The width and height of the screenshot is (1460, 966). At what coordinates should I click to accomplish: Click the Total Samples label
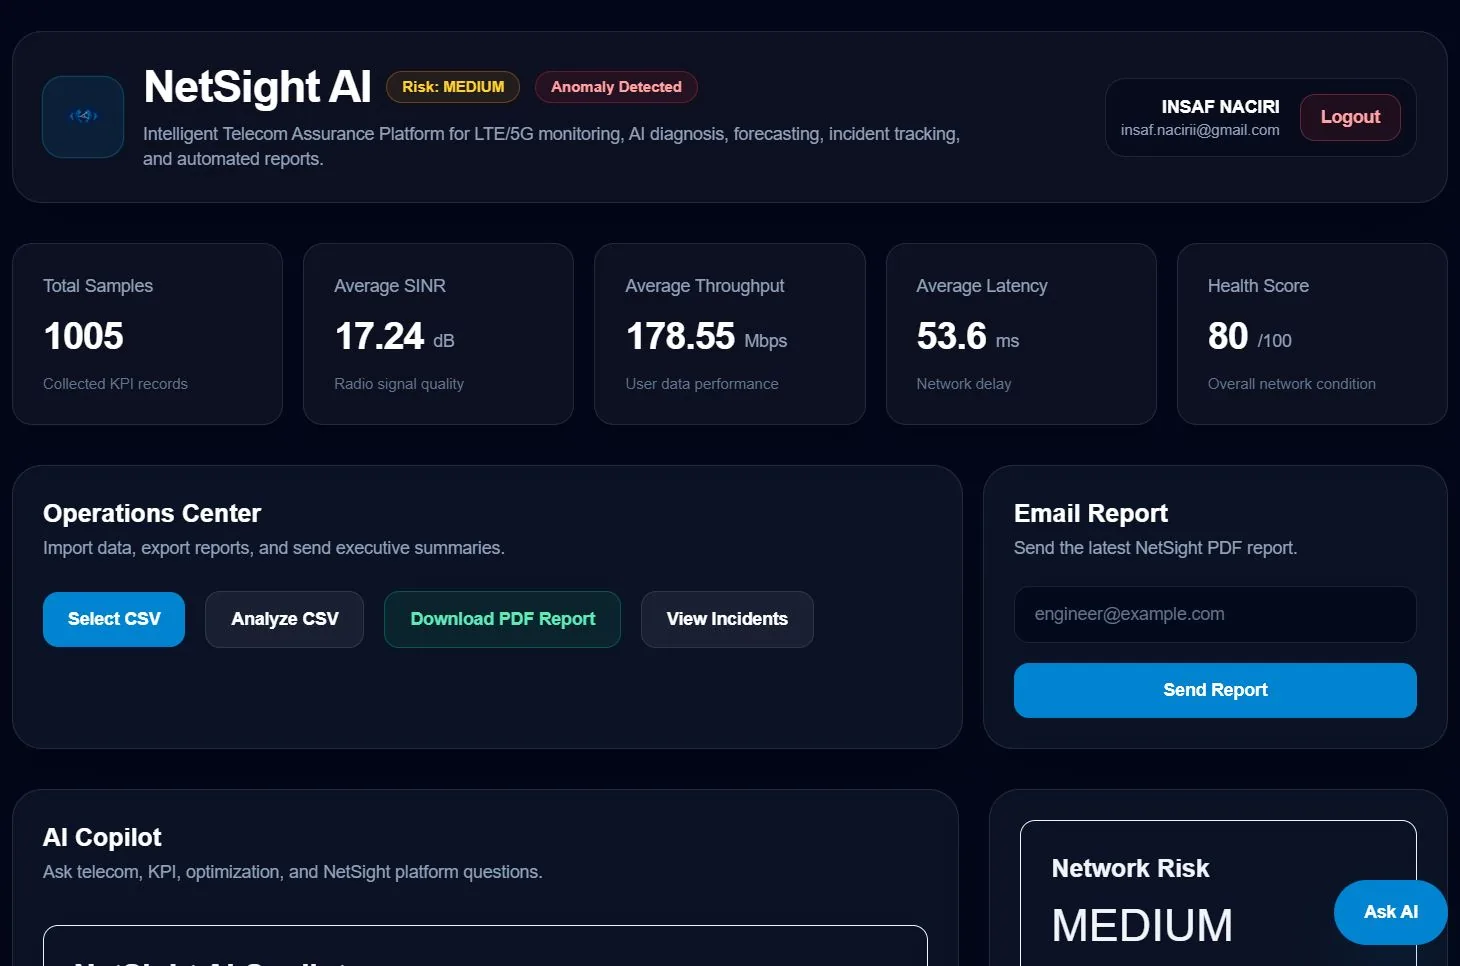[x=98, y=286]
